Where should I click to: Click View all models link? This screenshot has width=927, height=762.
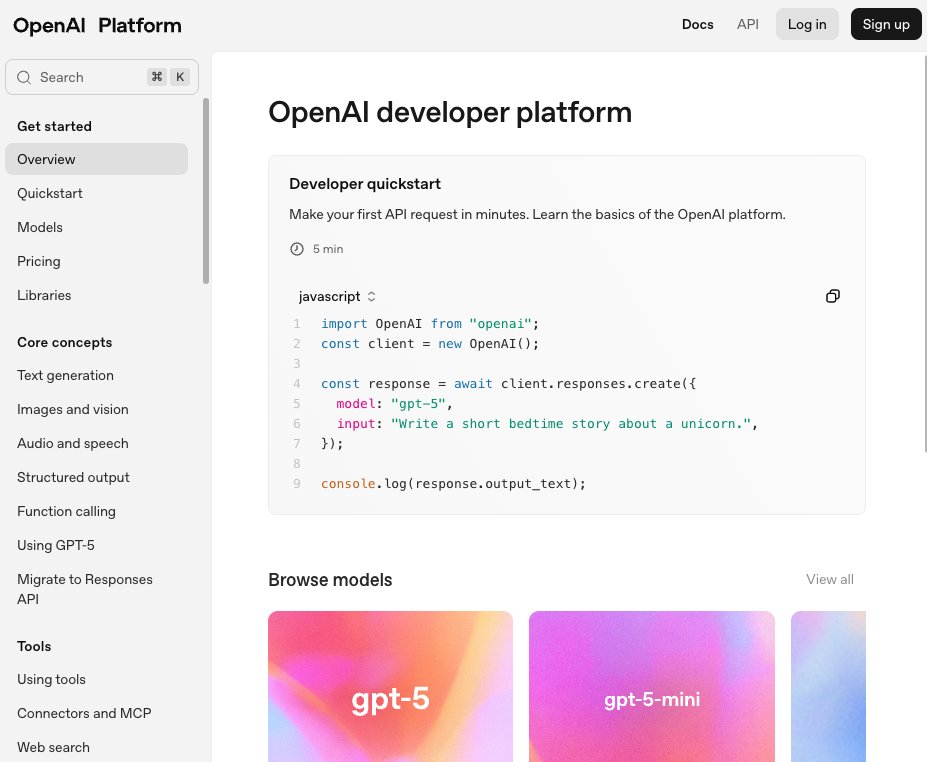[829, 579]
